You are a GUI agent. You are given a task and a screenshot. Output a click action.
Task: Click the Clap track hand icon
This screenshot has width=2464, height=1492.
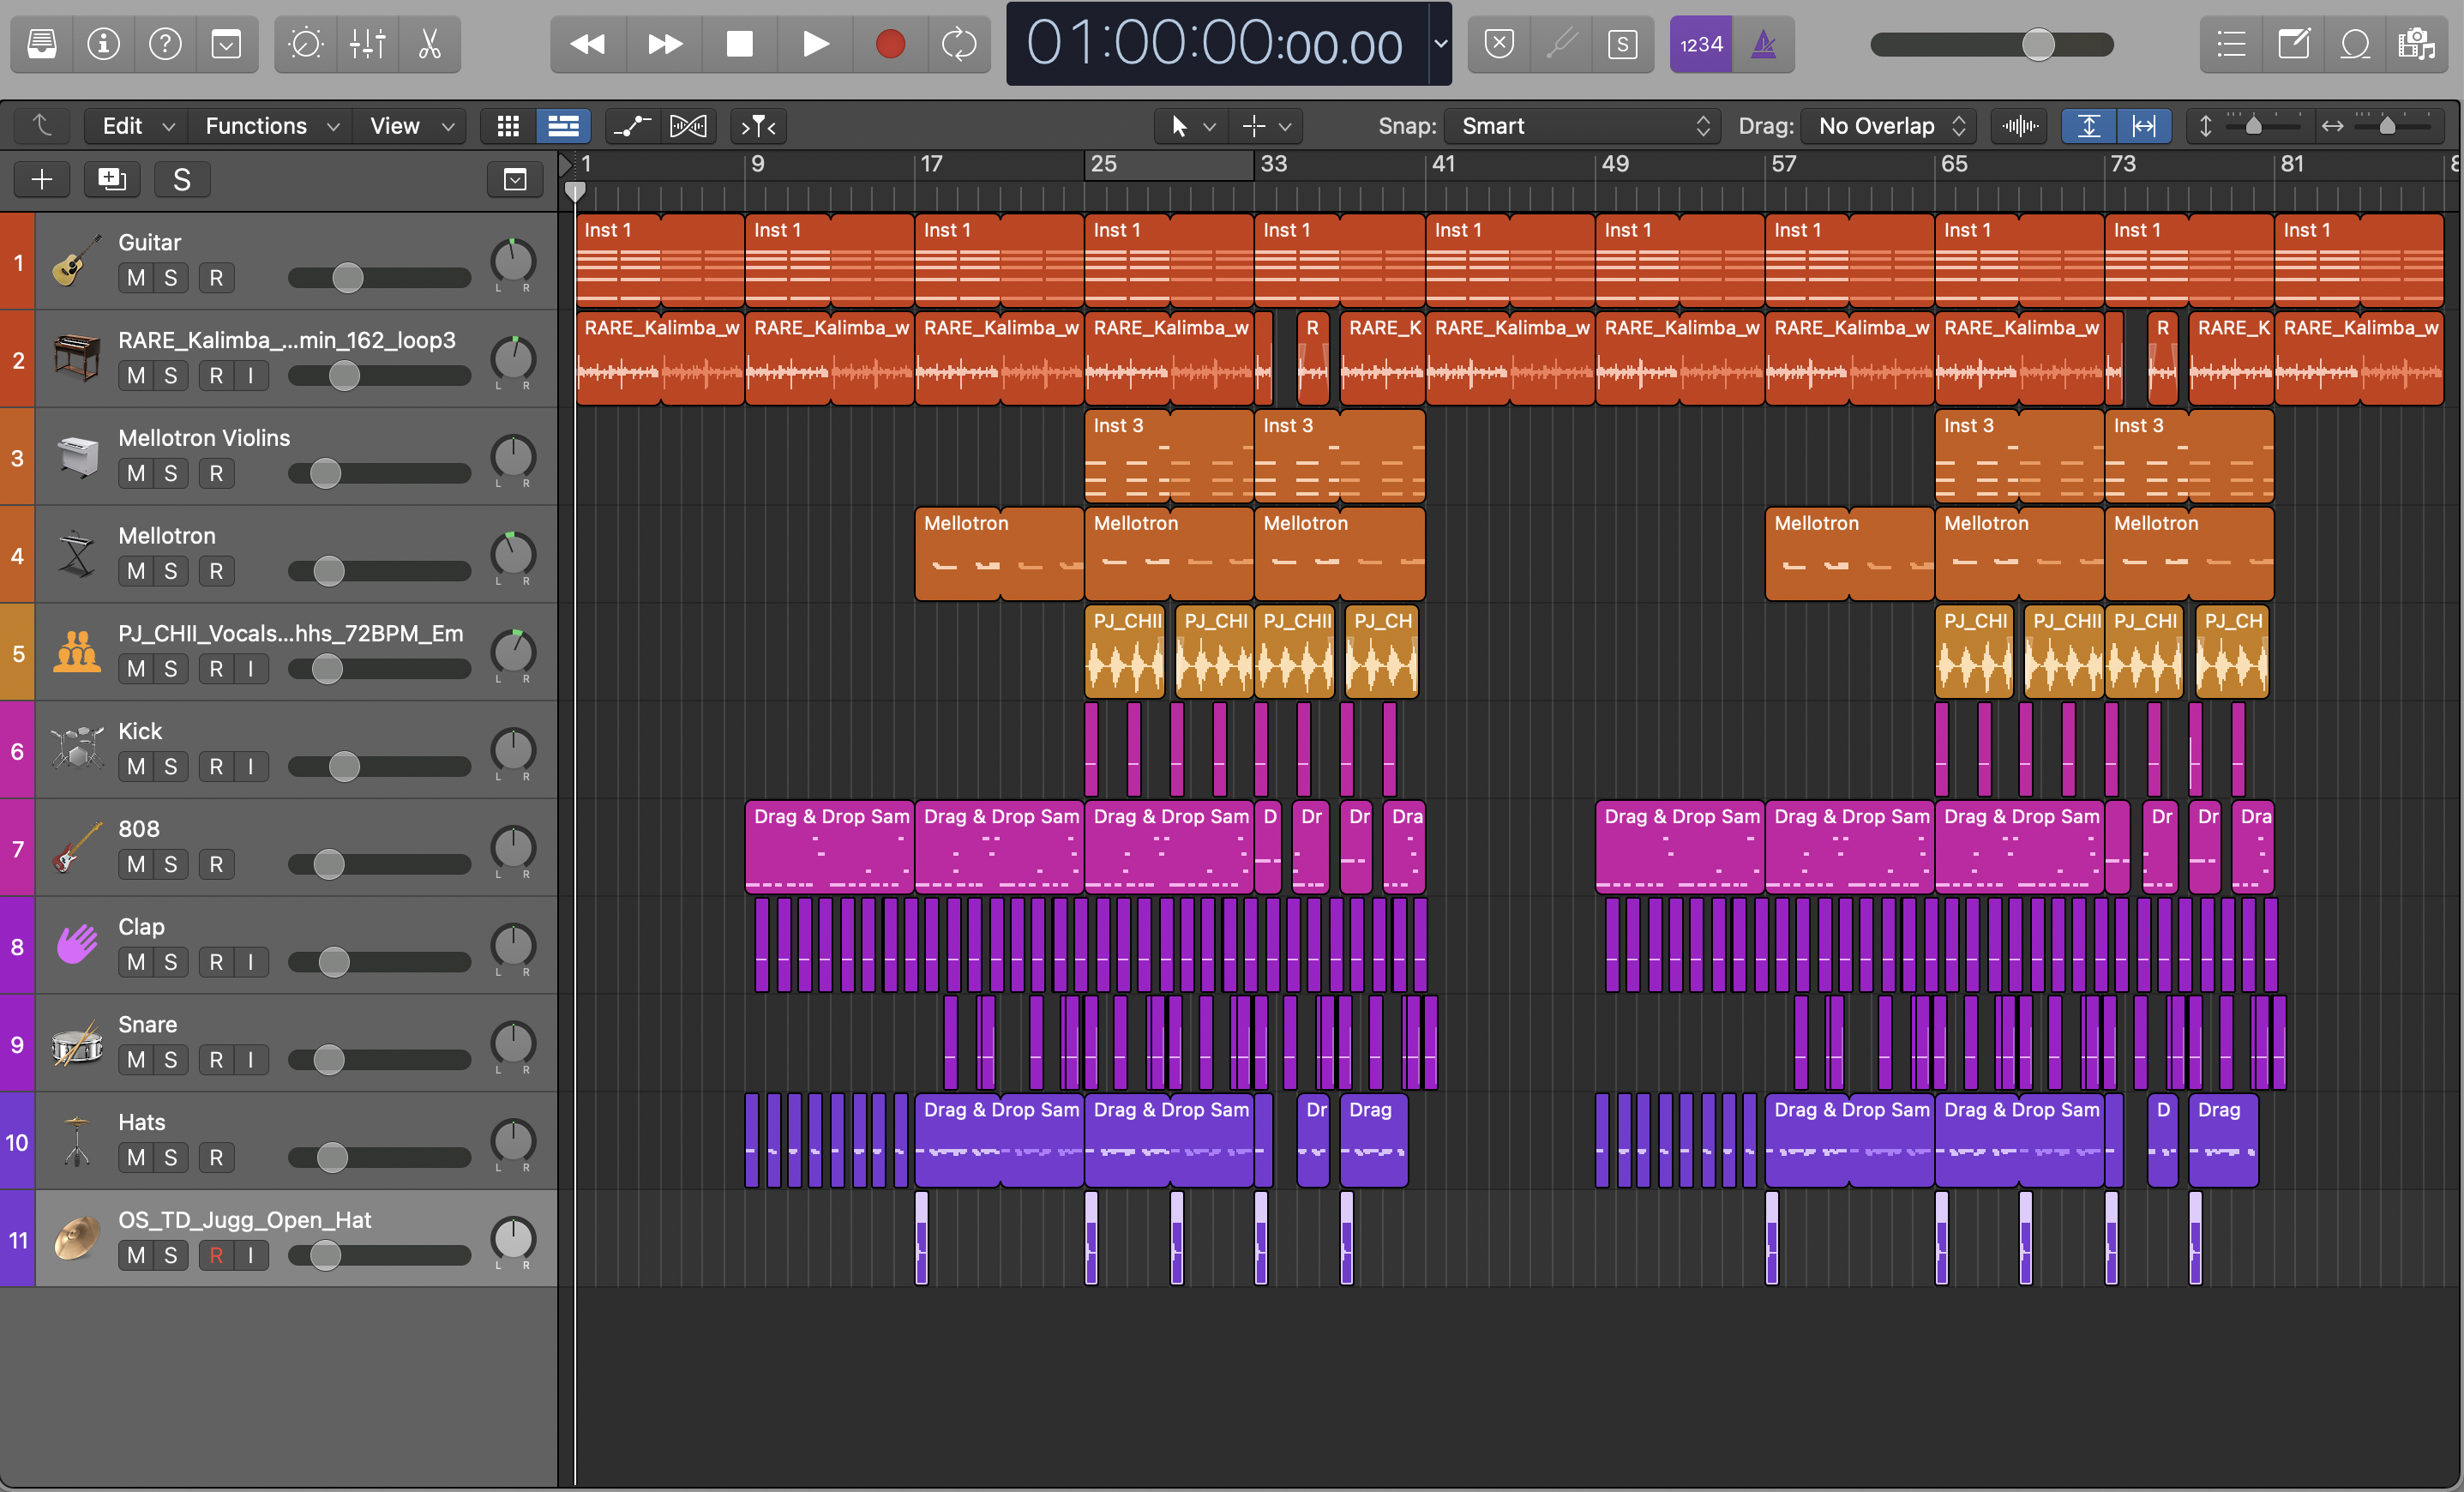77,945
